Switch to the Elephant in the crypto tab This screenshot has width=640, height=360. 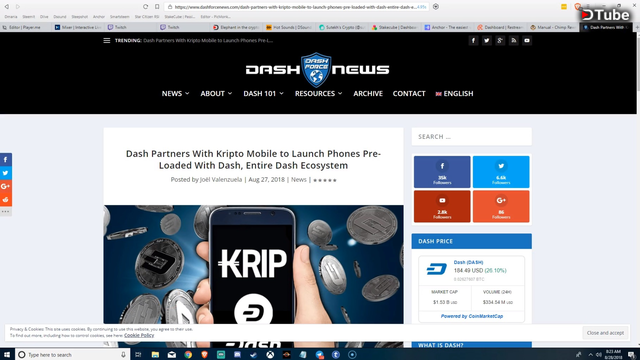[x=236, y=27]
